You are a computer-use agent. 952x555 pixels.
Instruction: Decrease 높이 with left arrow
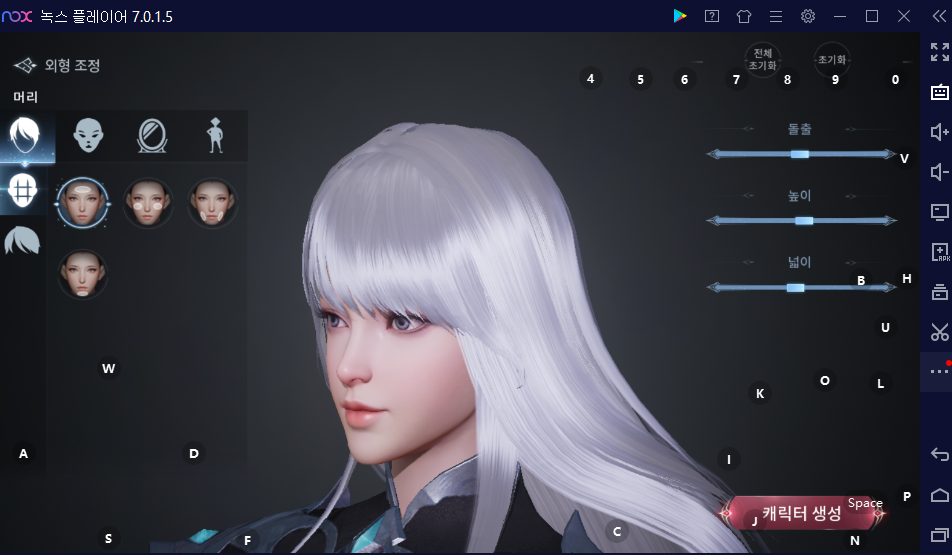[x=713, y=220]
